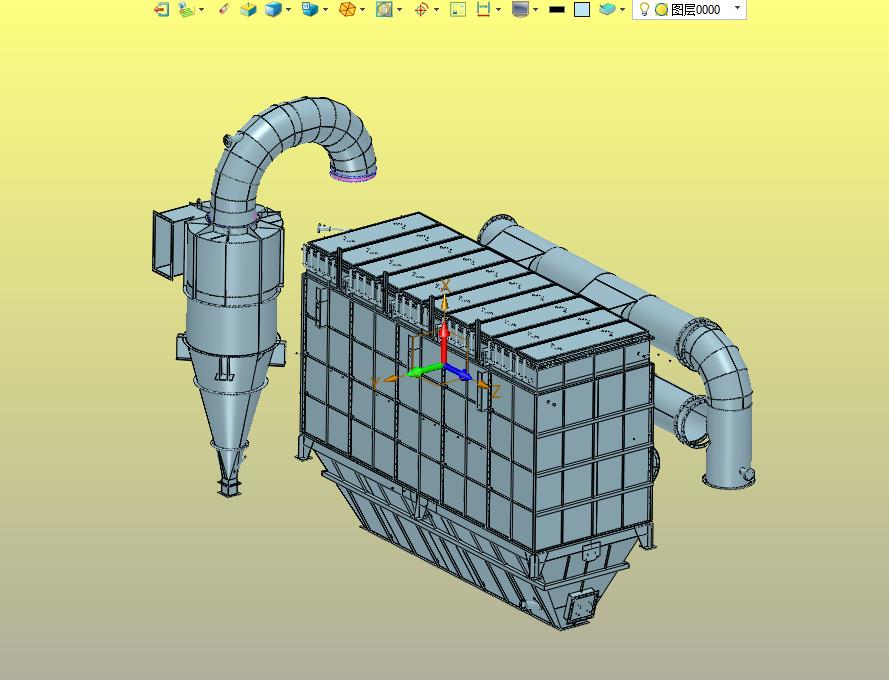Open the light blue face color swatch
889x680 pixels.
click(582, 10)
